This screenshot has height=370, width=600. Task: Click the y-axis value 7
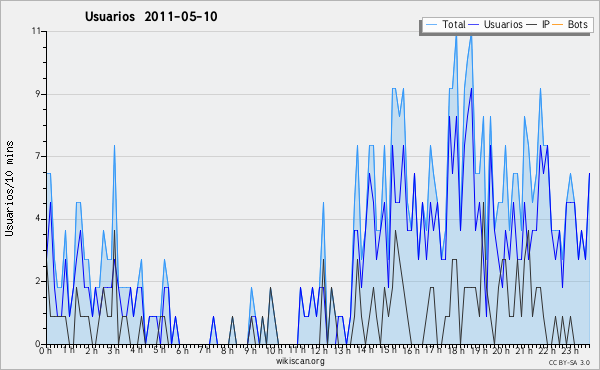38,156
